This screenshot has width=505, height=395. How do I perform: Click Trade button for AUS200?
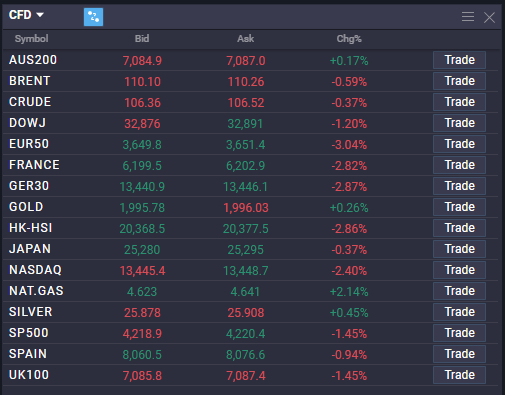click(459, 60)
